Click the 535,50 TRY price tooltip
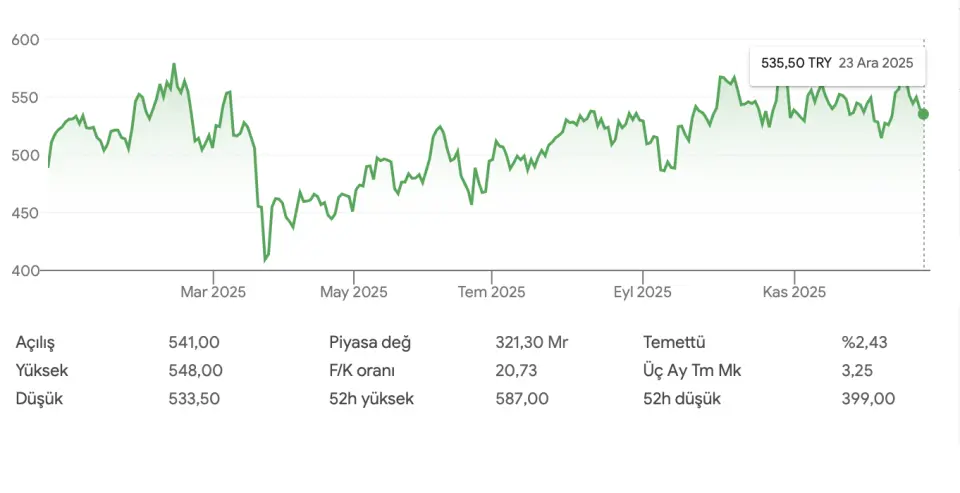 coord(796,62)
